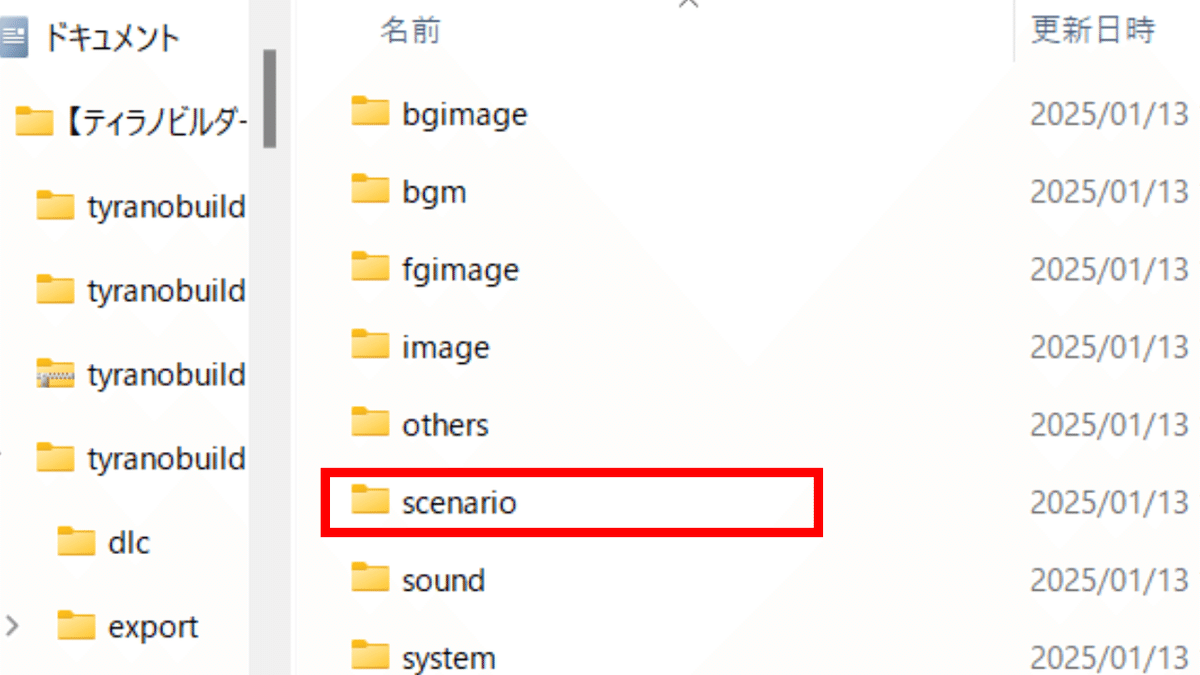Screen dimensions: 1200x675
Task: Open the zipped tyranobuild archive in sidebar
Action: click(140, 375)
